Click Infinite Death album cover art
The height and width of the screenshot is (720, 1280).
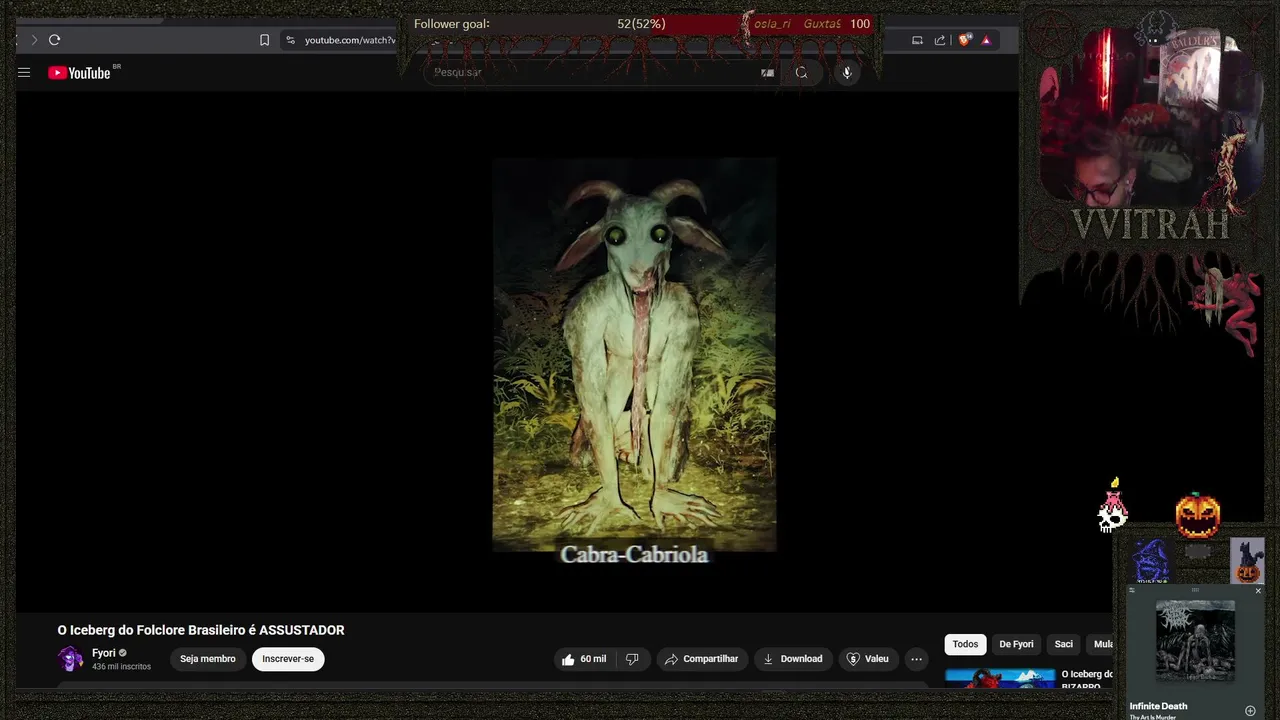[1195, 640]
